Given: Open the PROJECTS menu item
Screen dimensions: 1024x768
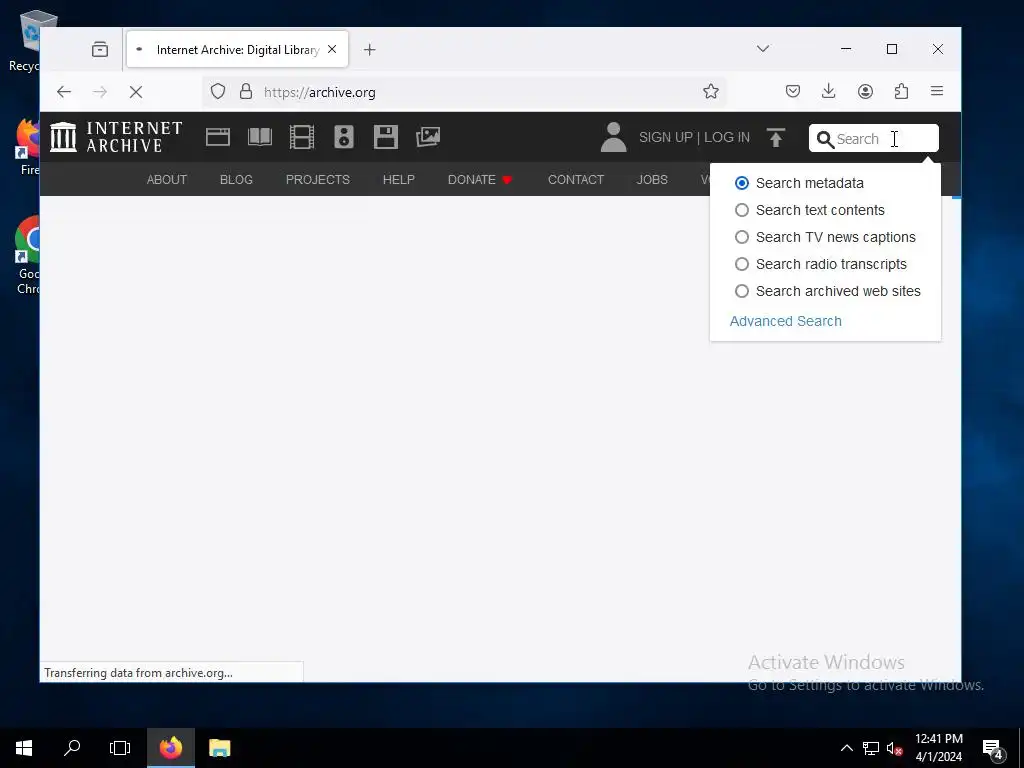Looking at the screenshot, I should 318,180.
